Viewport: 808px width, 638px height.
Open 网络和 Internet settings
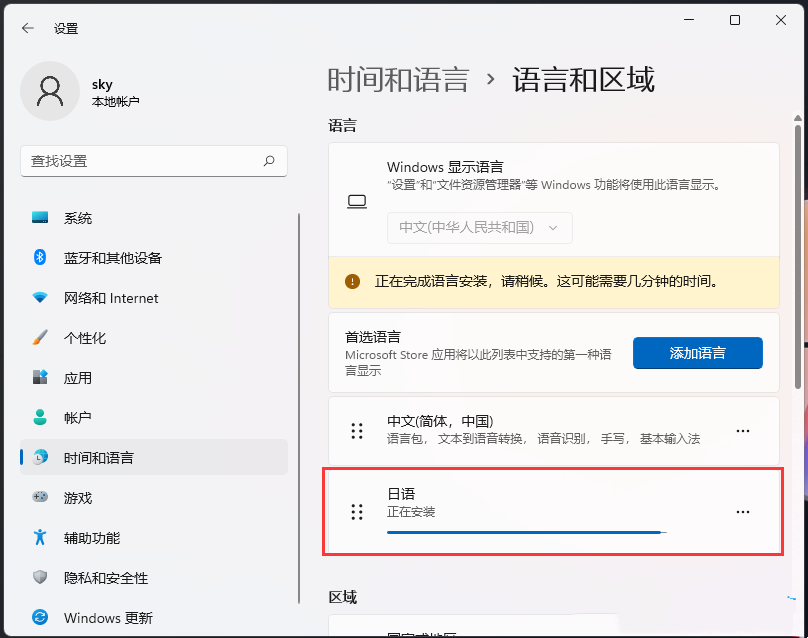(38, 297)
